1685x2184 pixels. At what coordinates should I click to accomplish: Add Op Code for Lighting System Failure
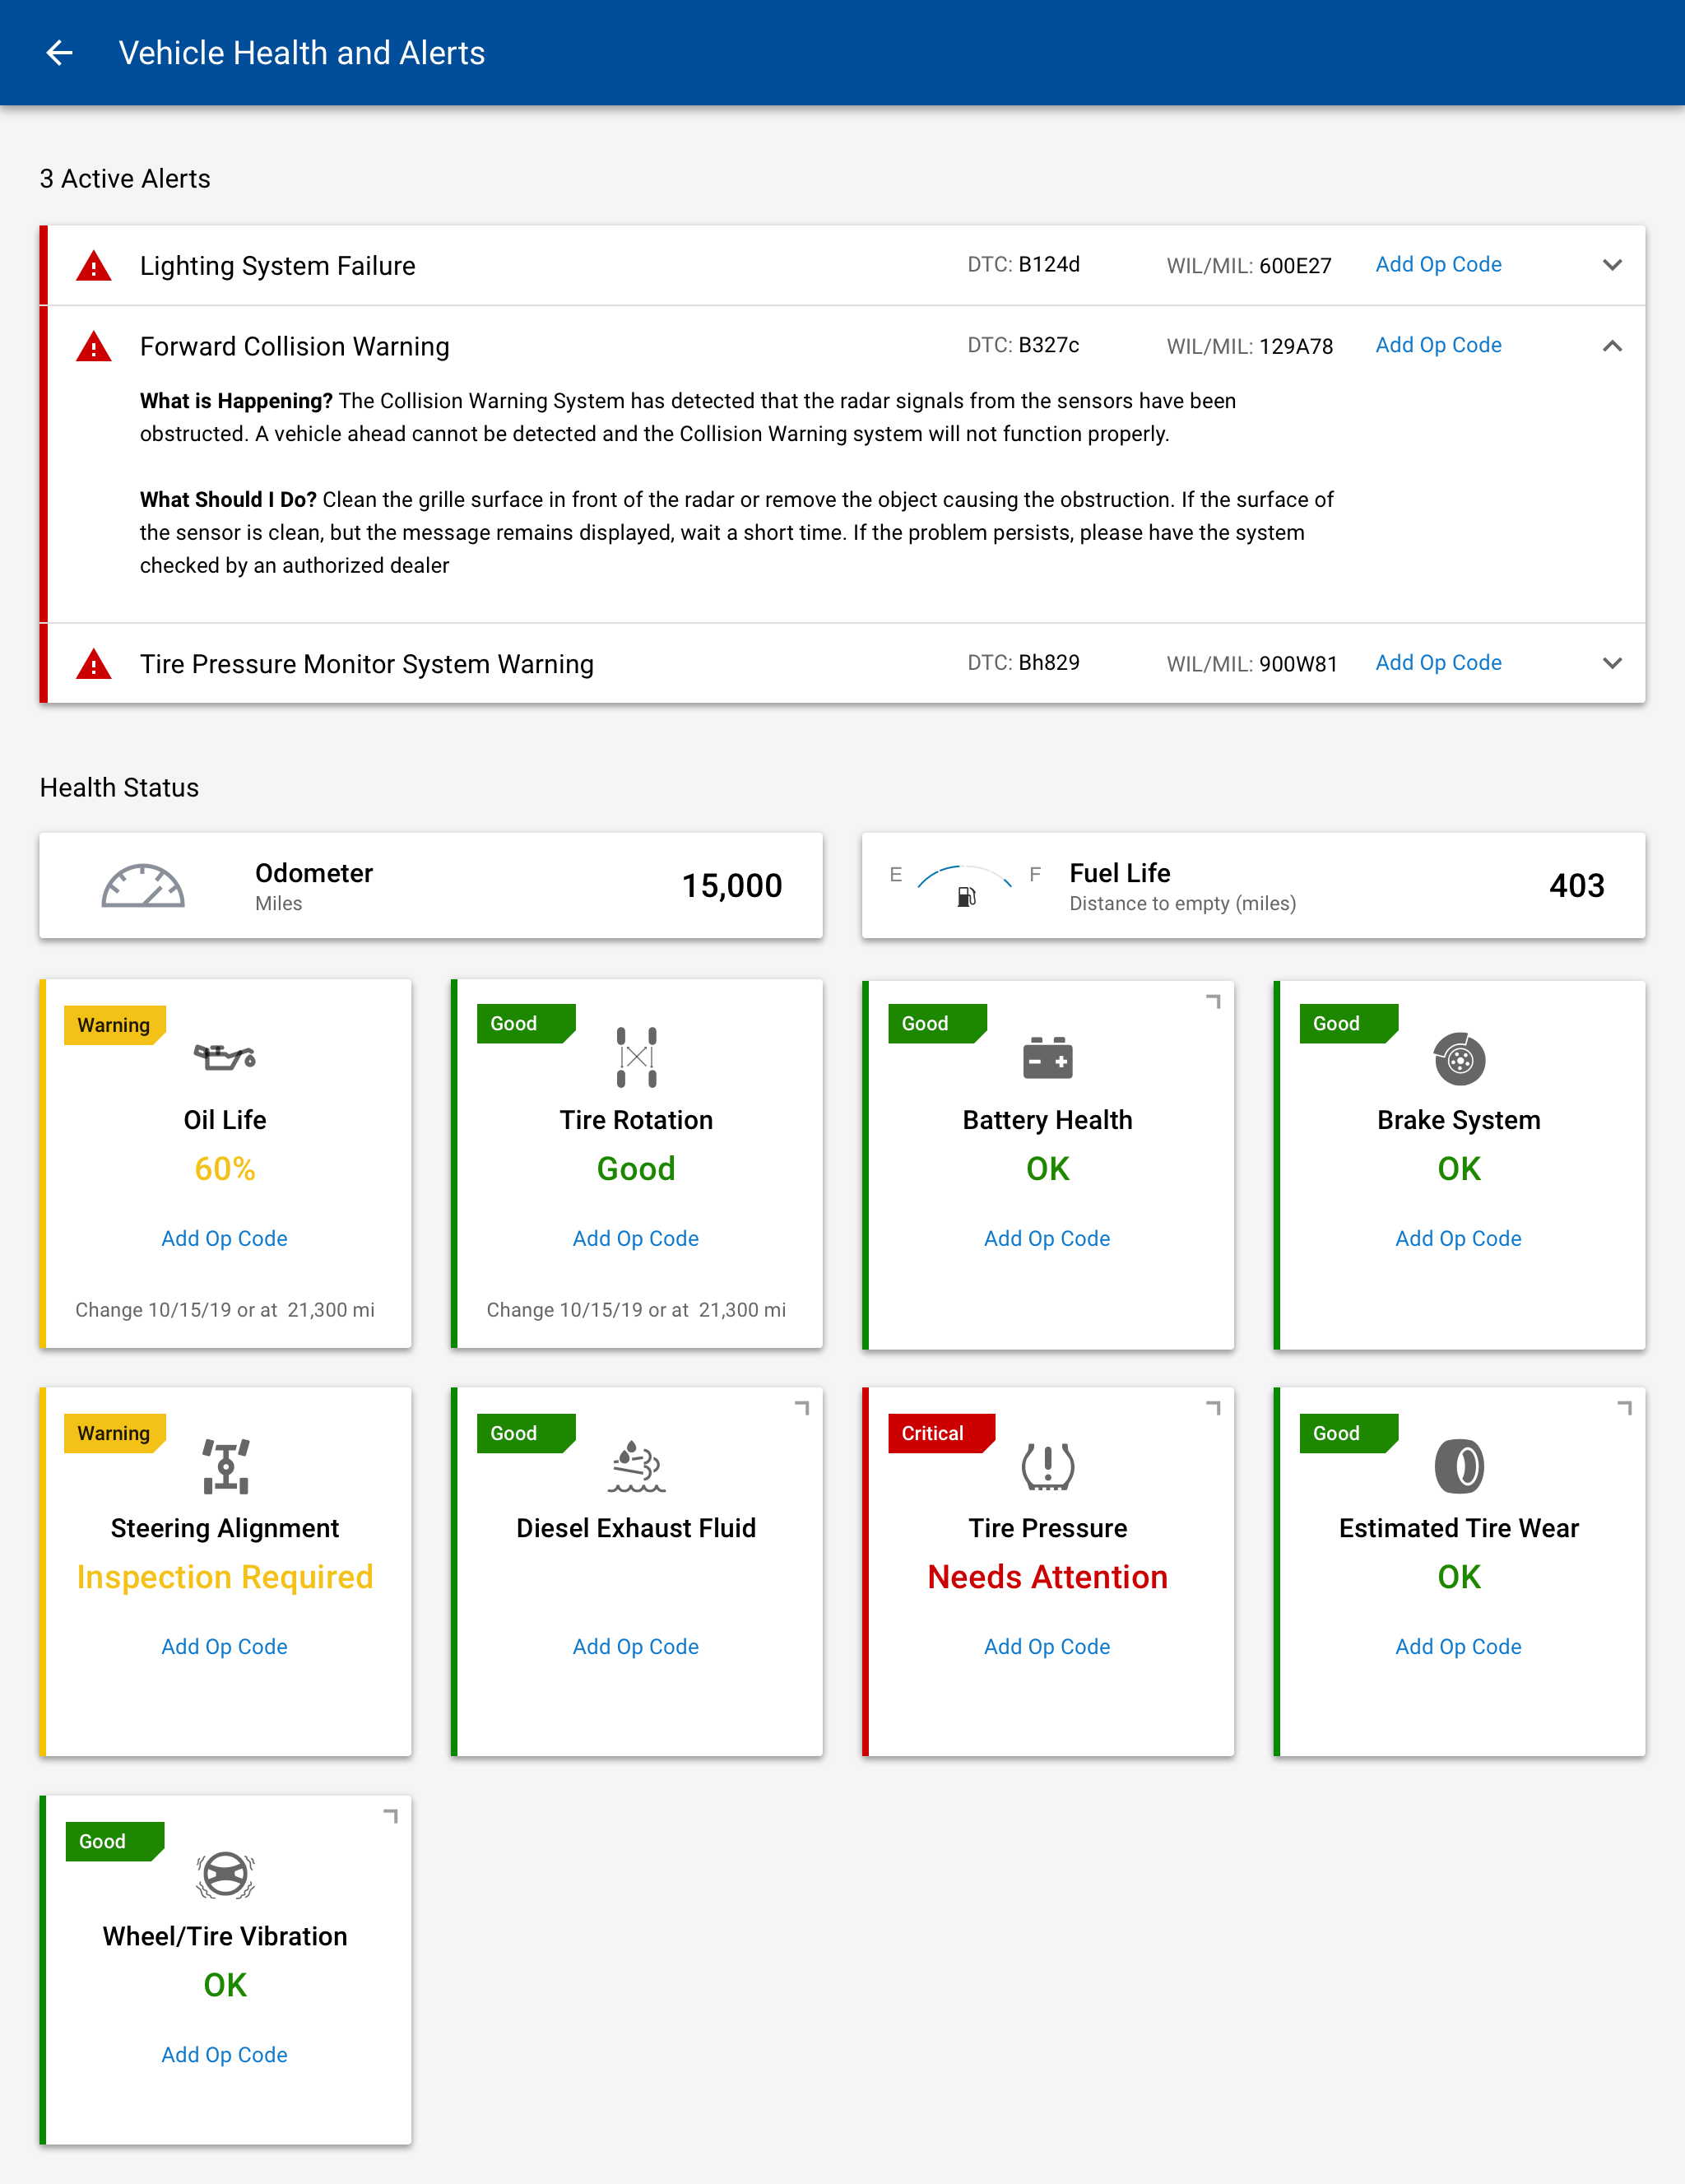point(1438,265)
